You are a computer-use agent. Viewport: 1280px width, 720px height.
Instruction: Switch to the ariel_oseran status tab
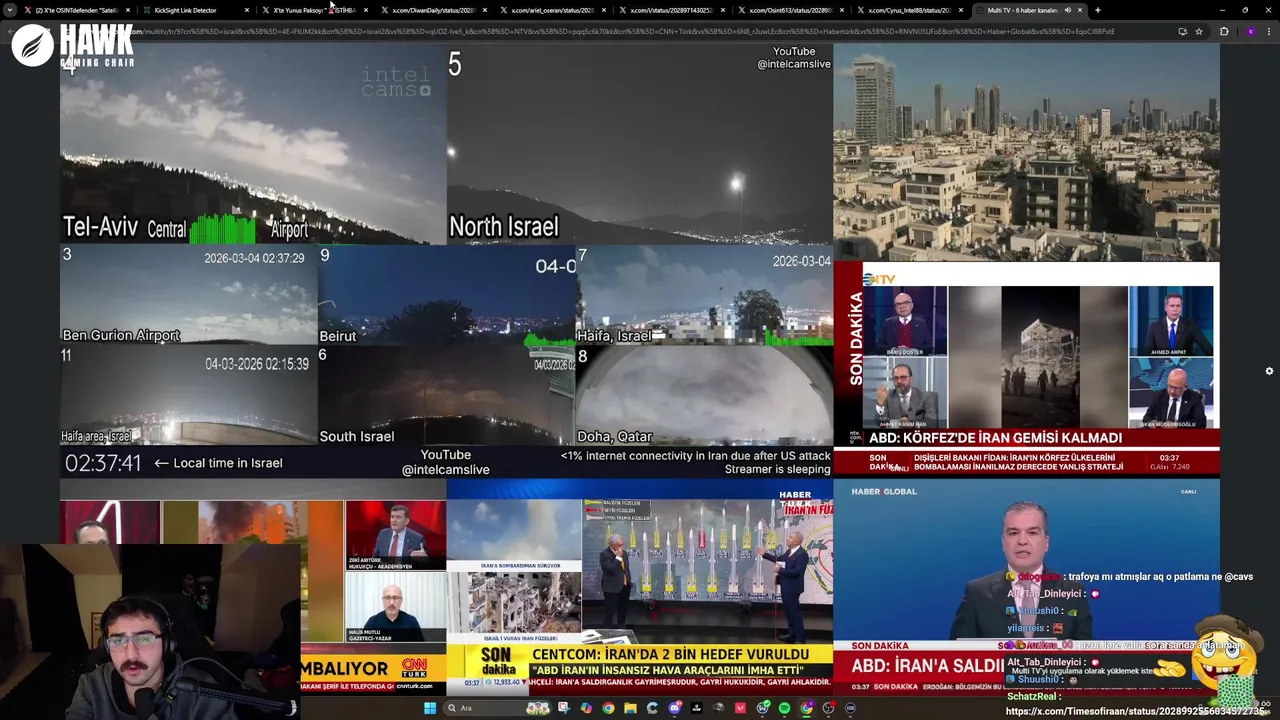[552, 10]
